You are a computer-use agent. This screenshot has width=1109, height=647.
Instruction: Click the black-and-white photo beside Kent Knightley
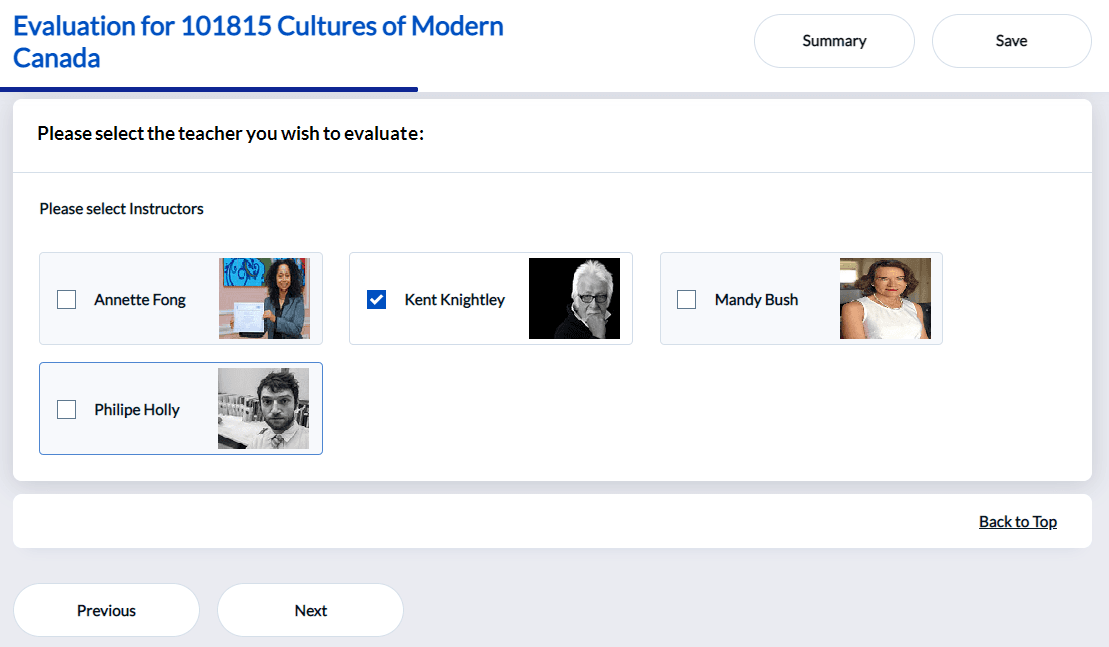(x=574, y=299)
